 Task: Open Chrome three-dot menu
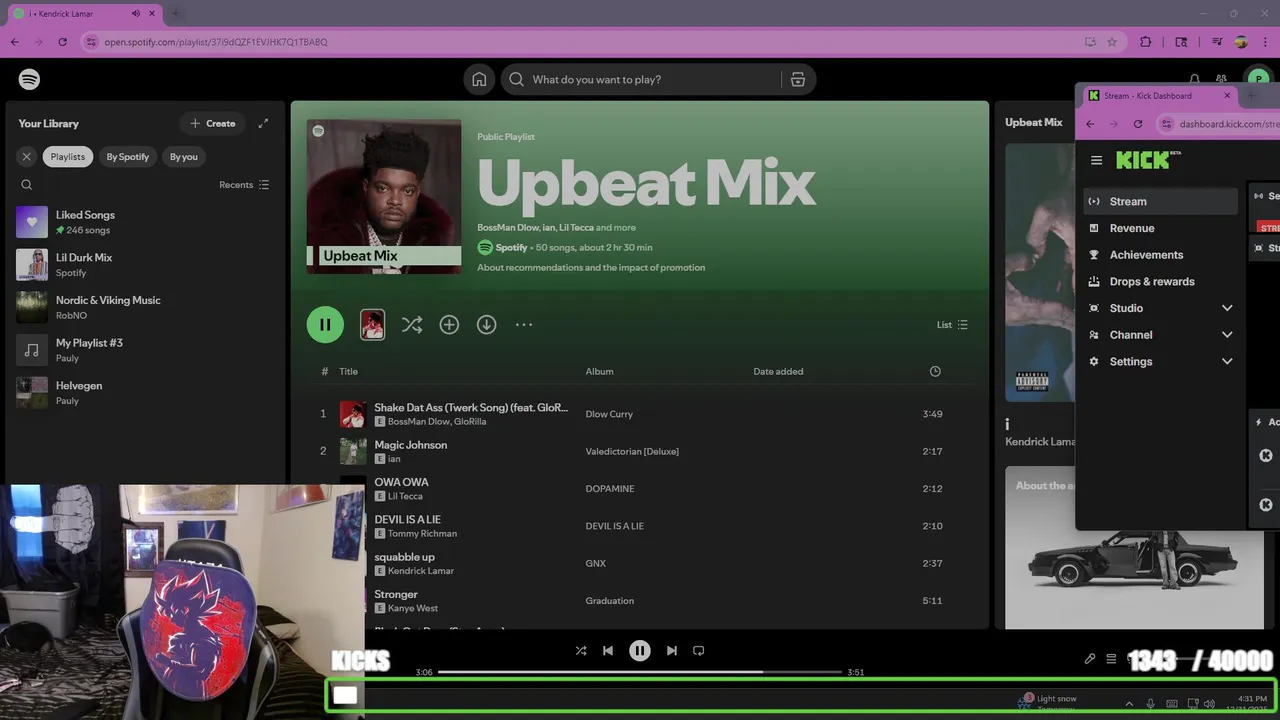coord(1266,42)
